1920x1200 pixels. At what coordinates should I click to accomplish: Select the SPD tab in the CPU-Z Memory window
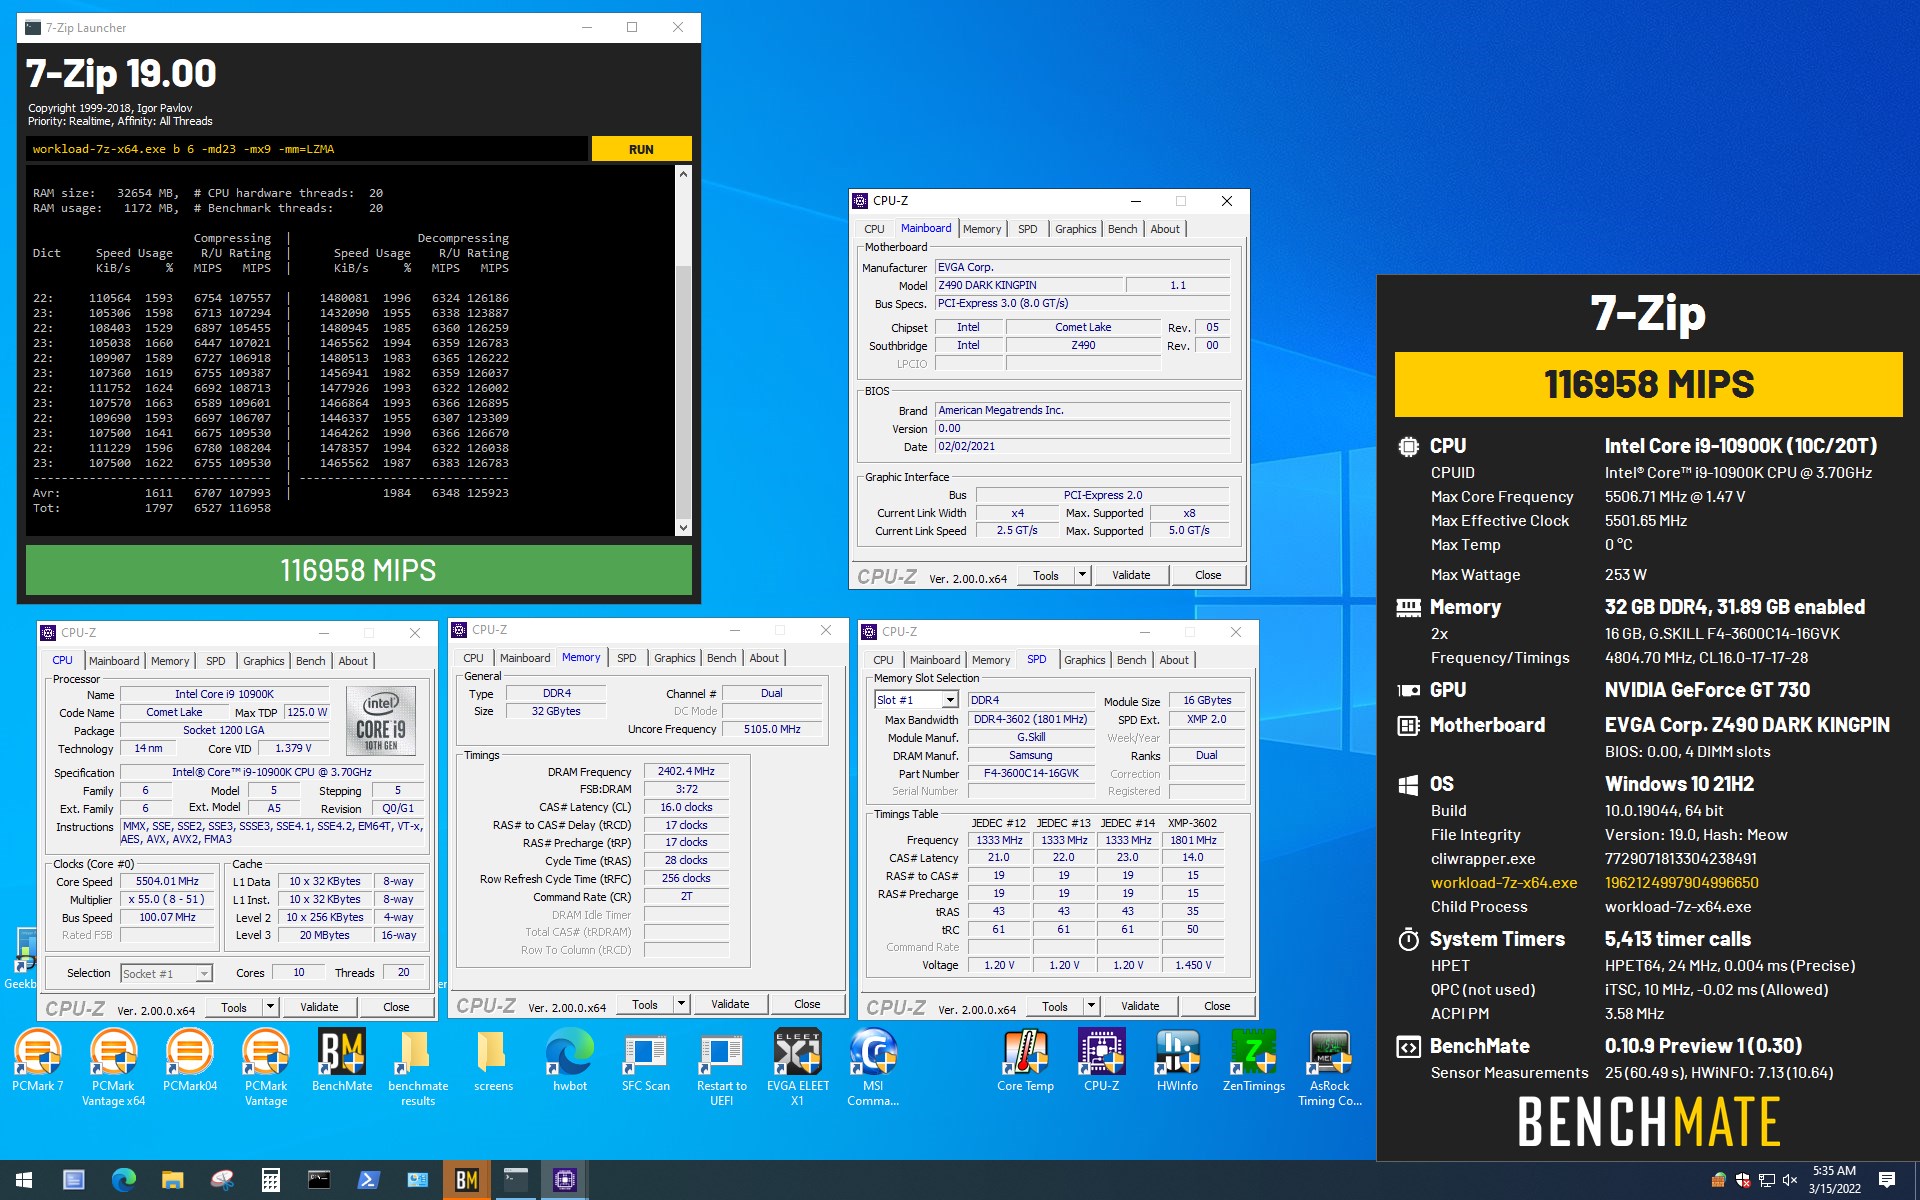click(626, 658)
